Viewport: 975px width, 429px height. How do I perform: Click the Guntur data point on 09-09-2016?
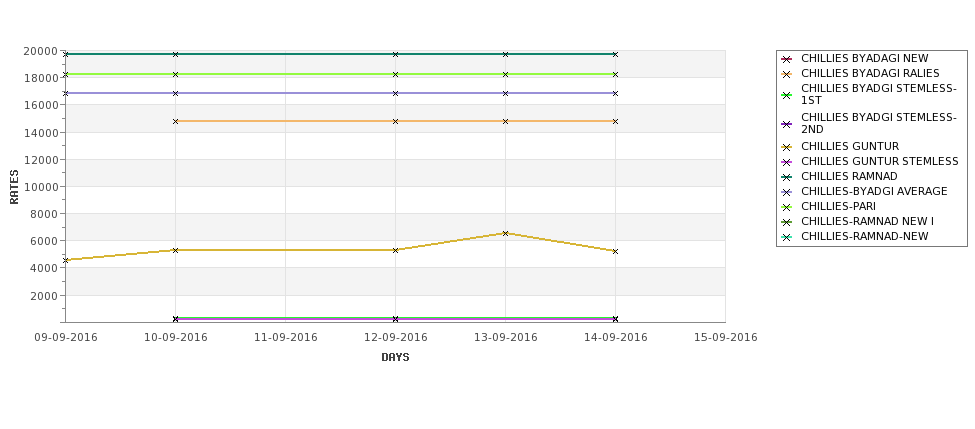[66, 261]
